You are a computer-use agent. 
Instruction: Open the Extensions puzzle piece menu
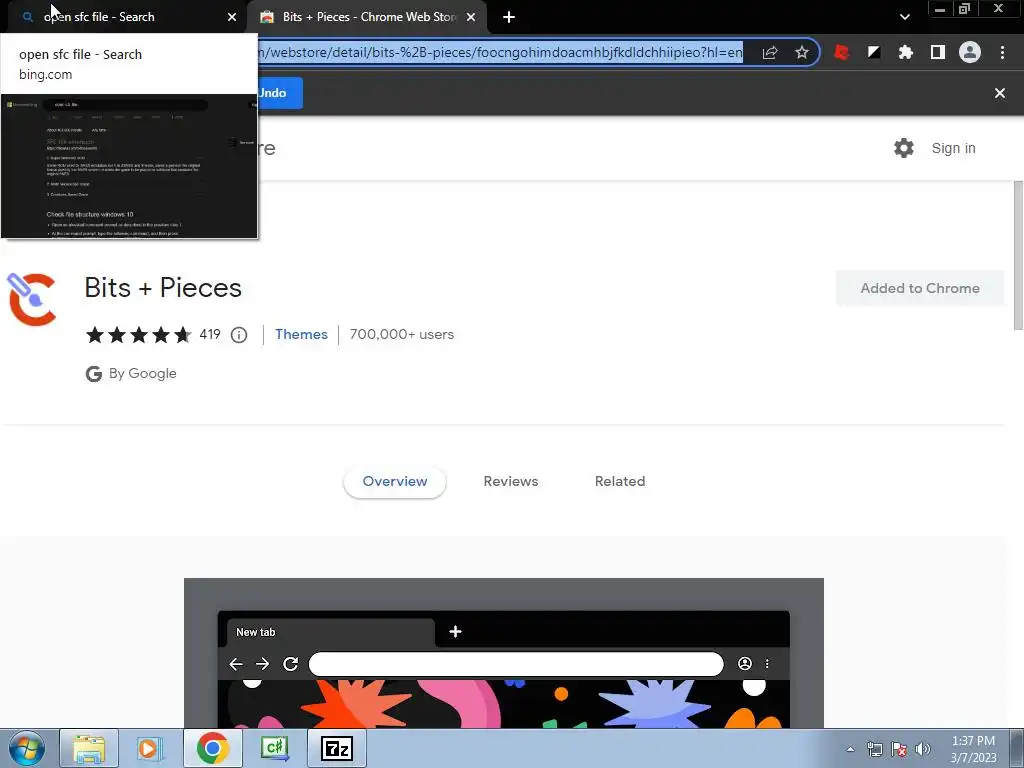click(906, 52)
